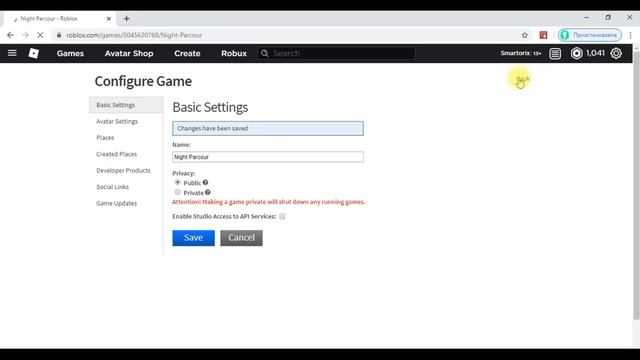Enable Studio Access to API Services checkbox
This screenshot has width=640, height=360.
[282, 216]
